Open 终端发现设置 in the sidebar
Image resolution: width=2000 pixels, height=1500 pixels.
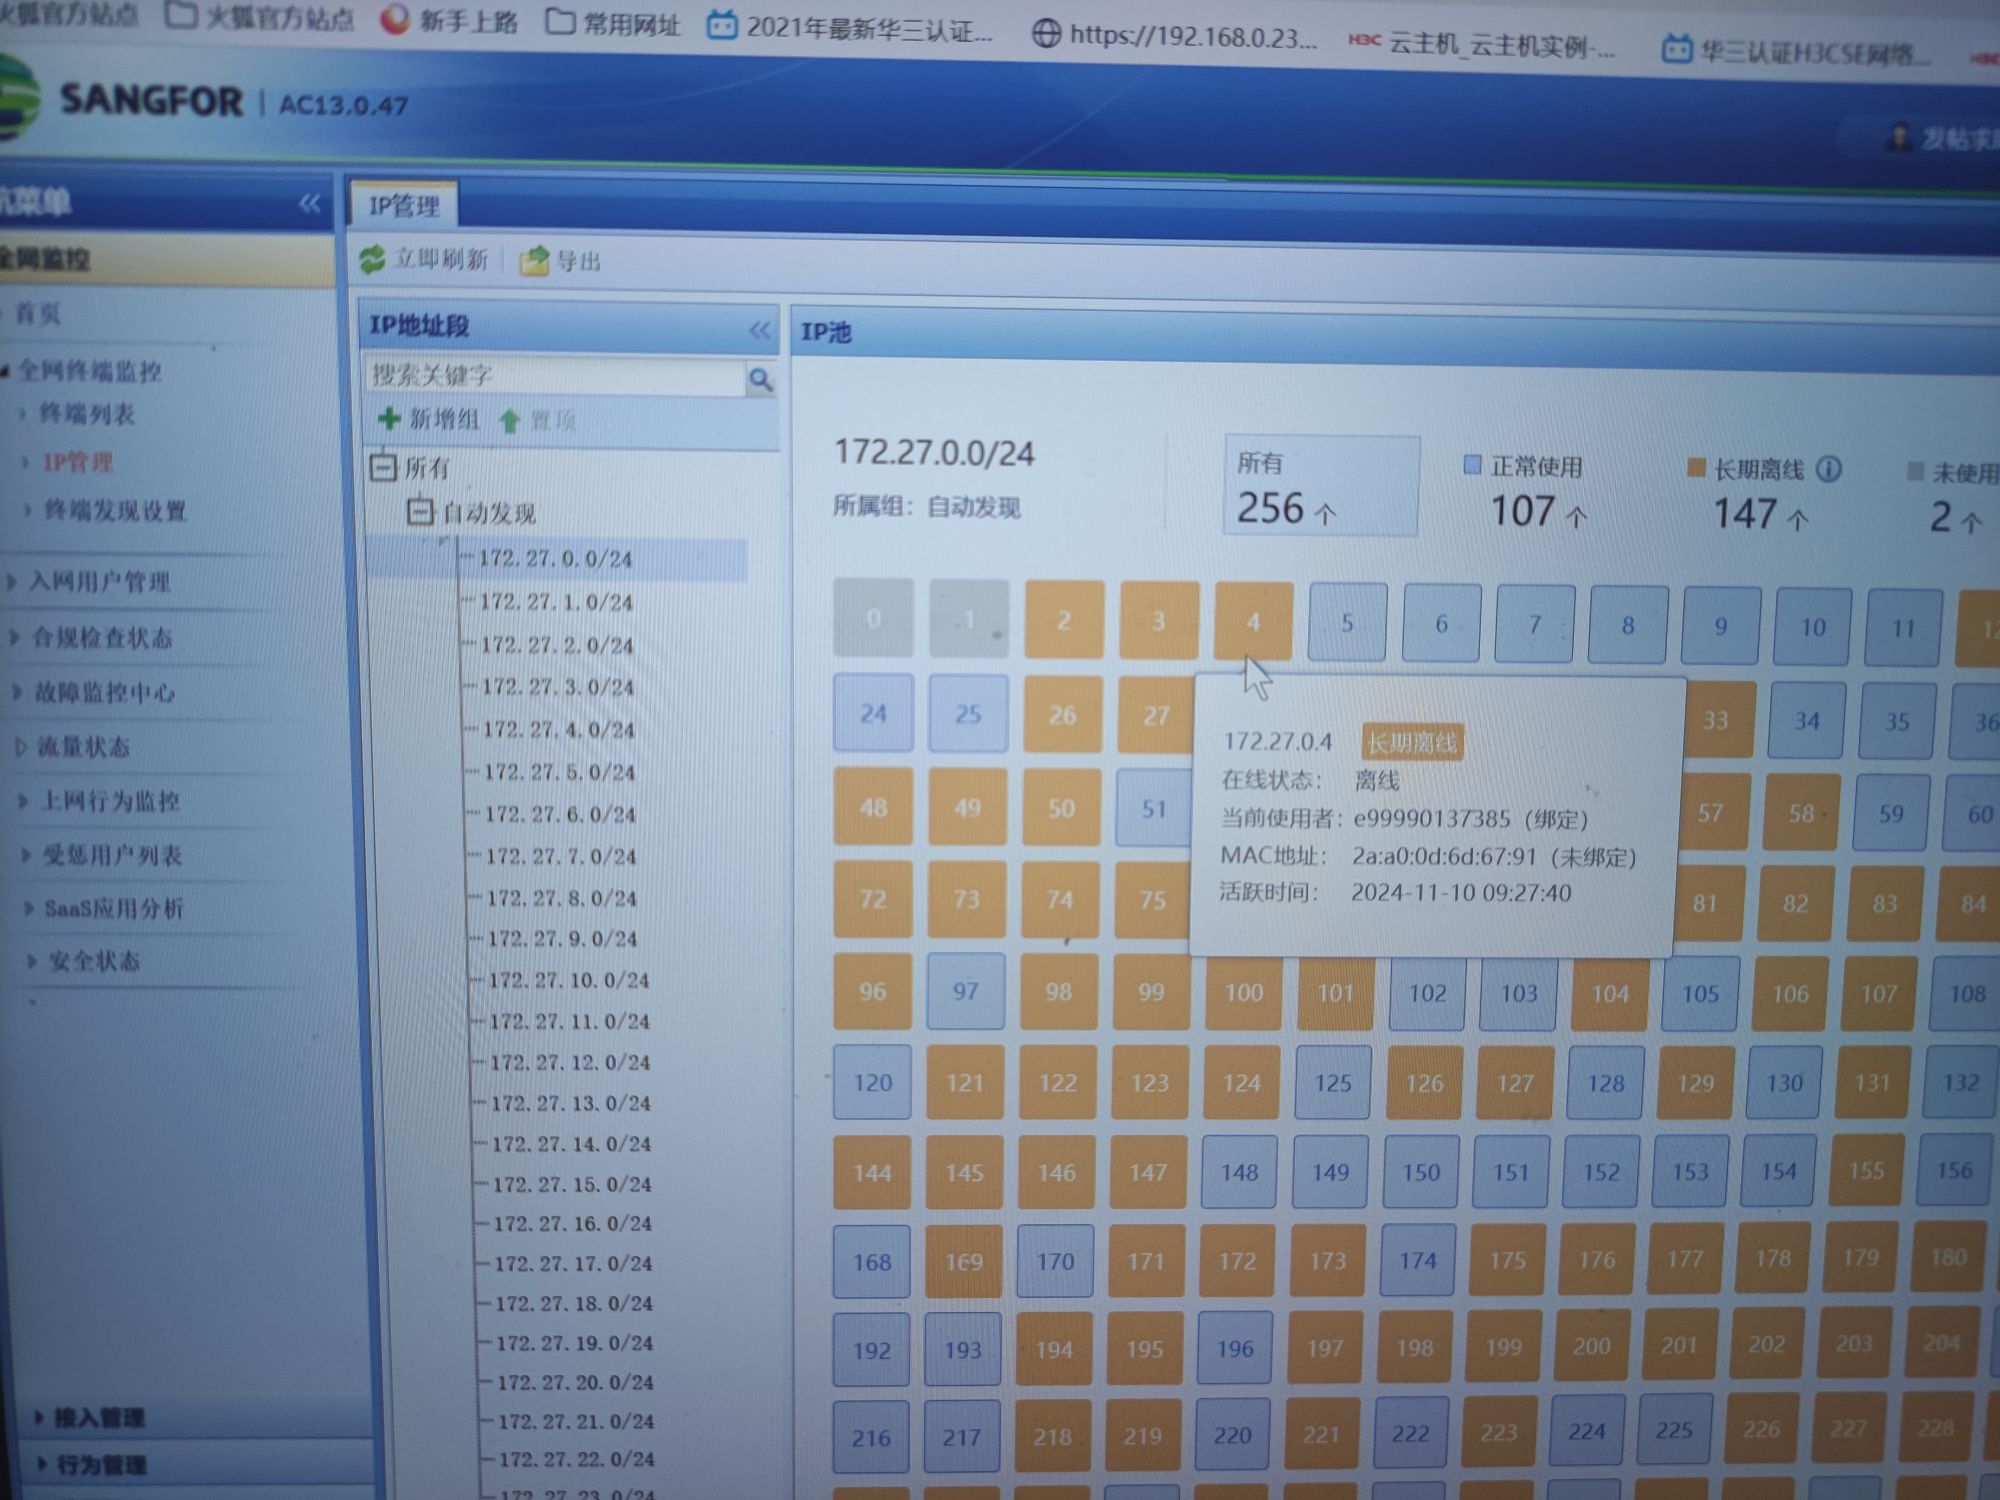(115, 511)
